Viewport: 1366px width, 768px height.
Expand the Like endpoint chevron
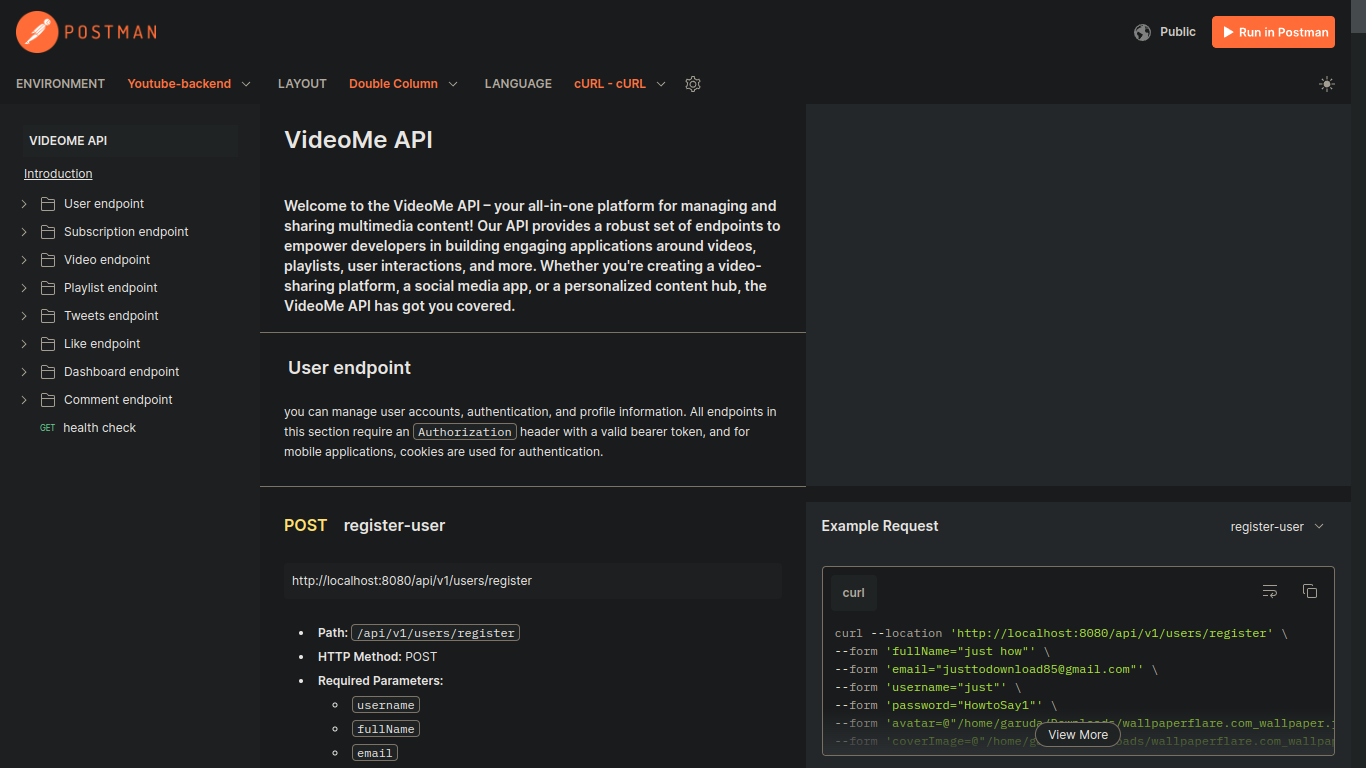pos(24,344)
